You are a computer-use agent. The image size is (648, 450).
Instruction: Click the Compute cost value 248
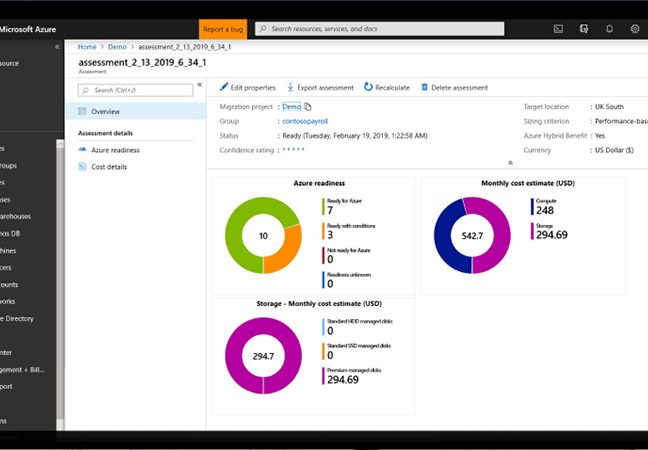[x=545, y=210]
